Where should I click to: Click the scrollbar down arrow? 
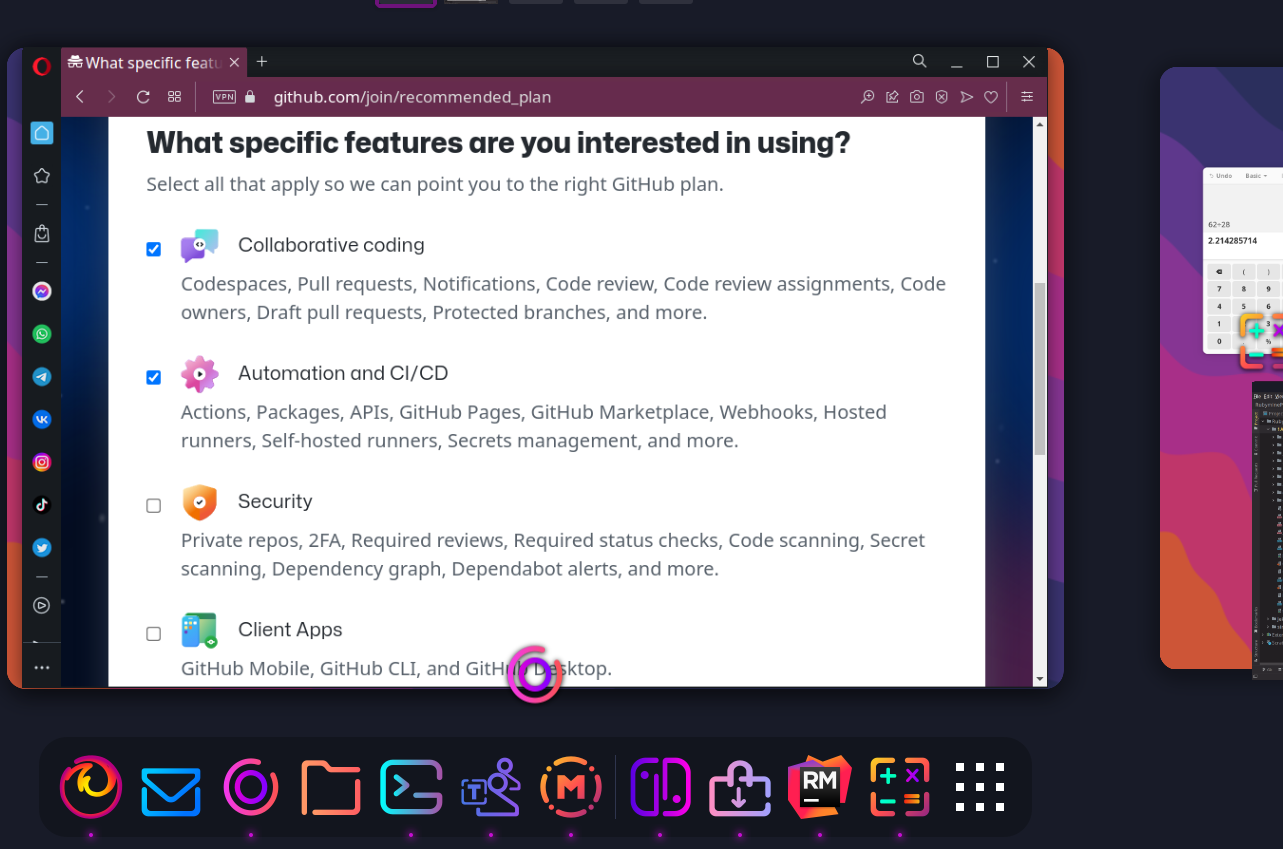[1040, 679]
